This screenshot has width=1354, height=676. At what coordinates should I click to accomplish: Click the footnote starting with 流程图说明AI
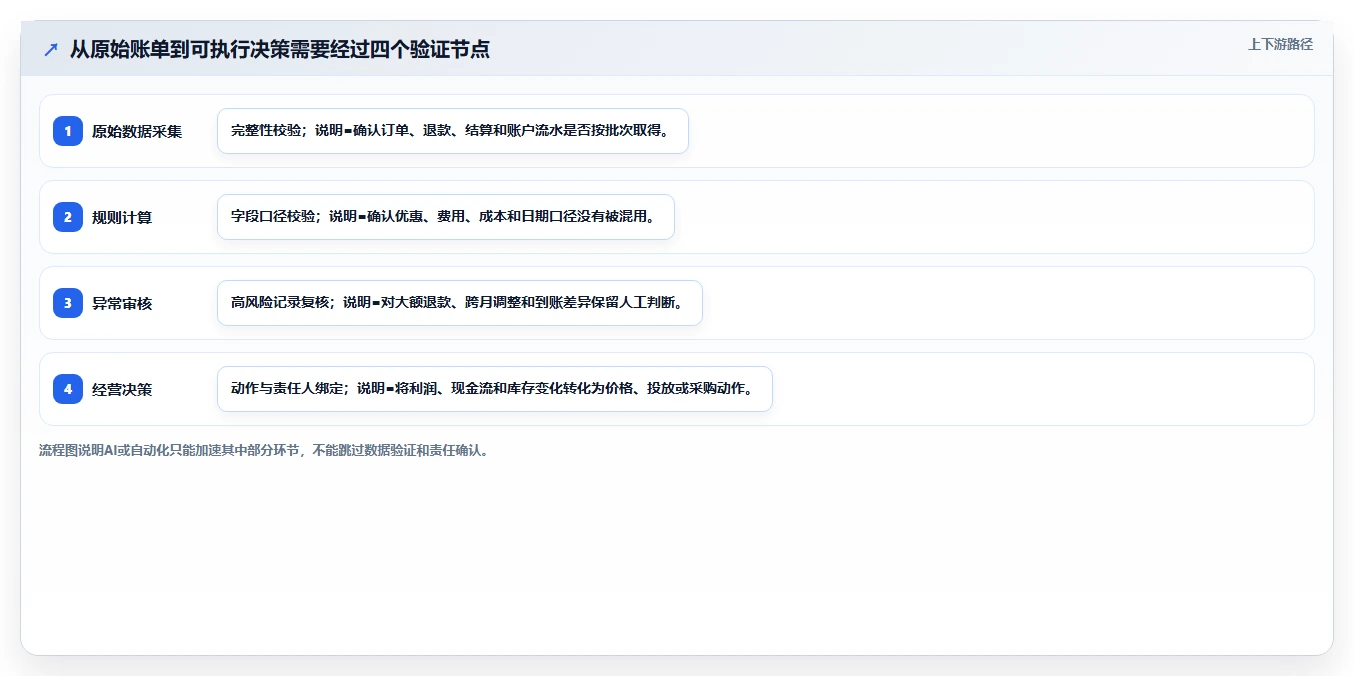click(264, 451)
